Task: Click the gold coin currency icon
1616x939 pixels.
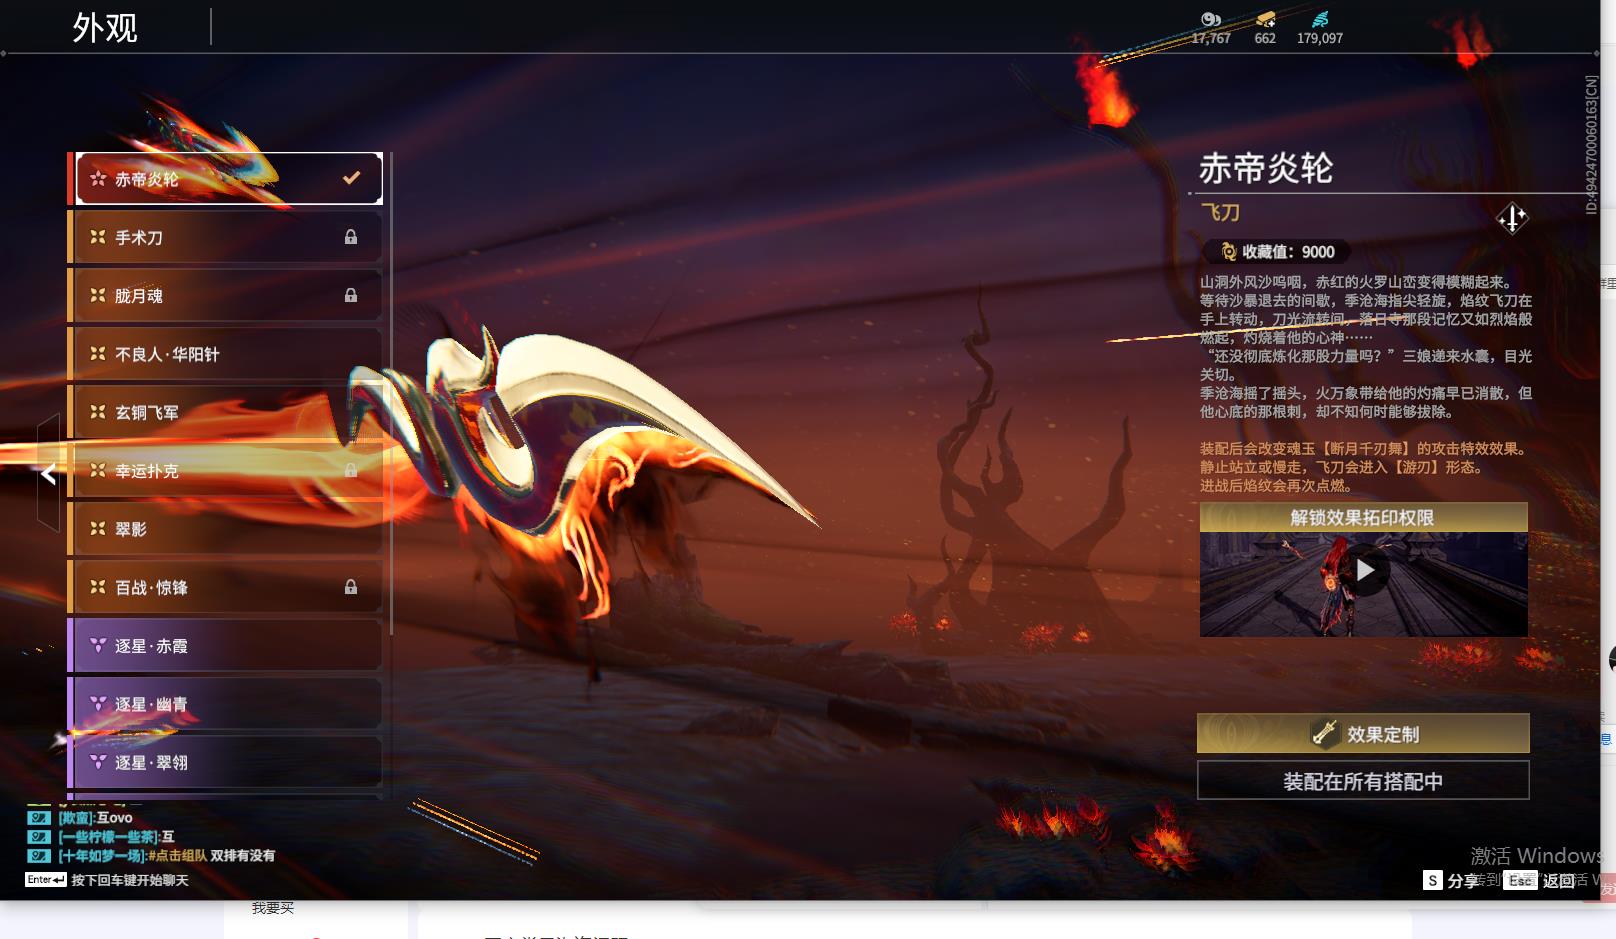Action: [1265, 20]
